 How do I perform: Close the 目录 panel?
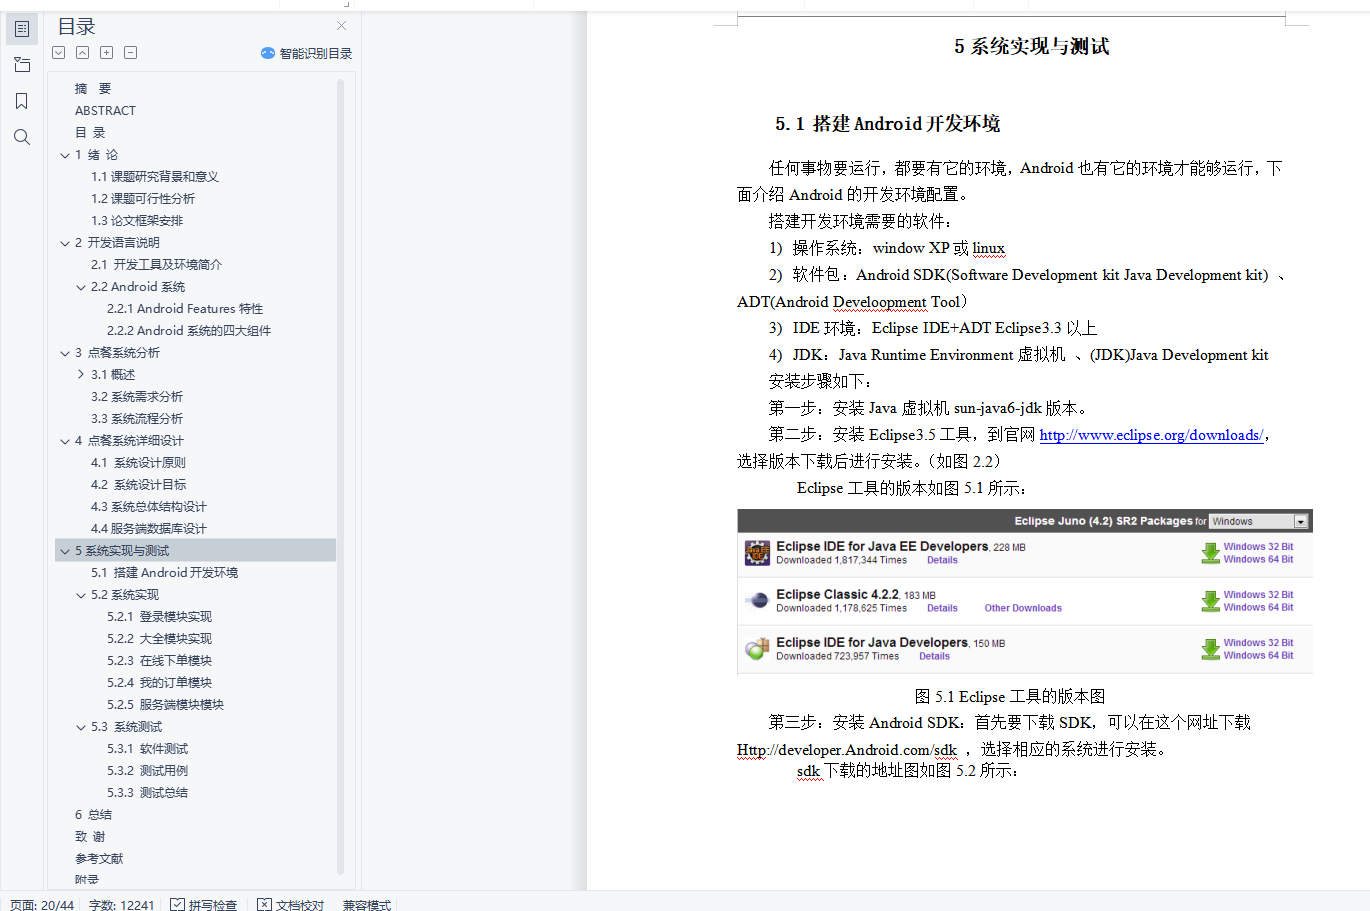[x=342, y=26]
